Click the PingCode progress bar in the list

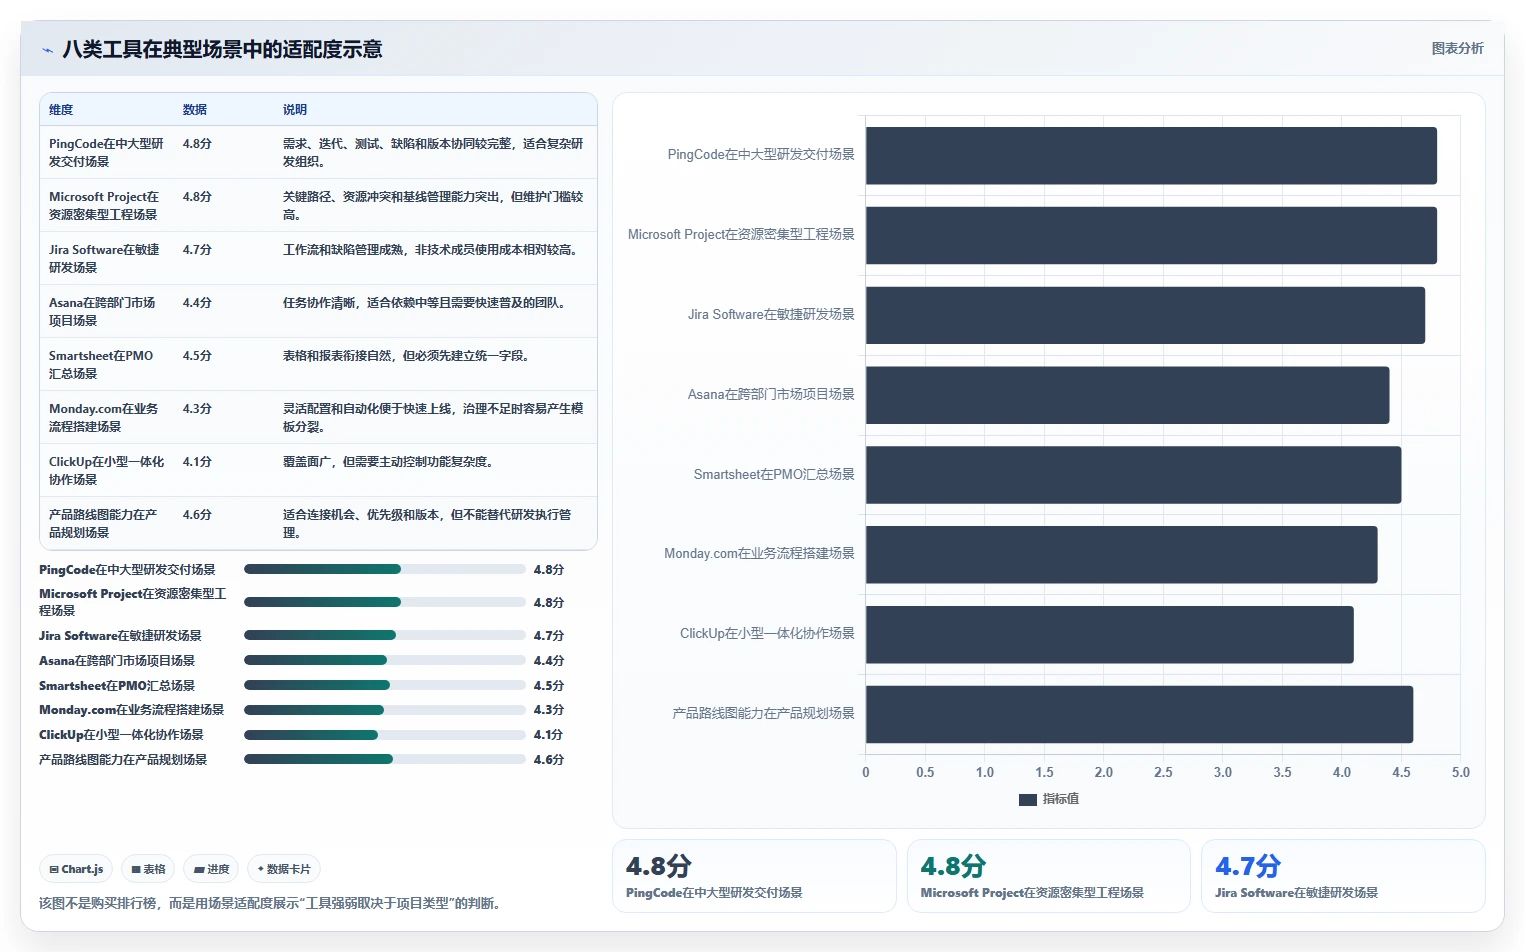pyautogui.click(x=385, y=569)
